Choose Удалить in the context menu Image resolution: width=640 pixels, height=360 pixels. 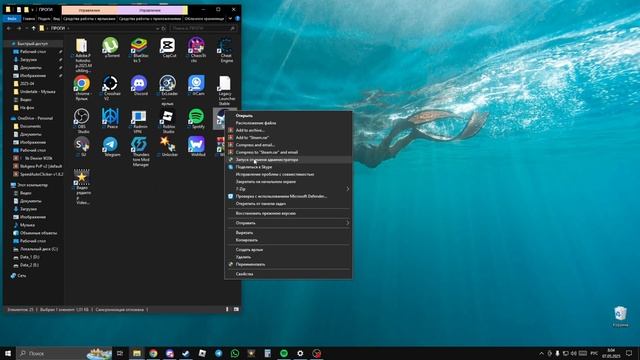click(x=288, y=257)
